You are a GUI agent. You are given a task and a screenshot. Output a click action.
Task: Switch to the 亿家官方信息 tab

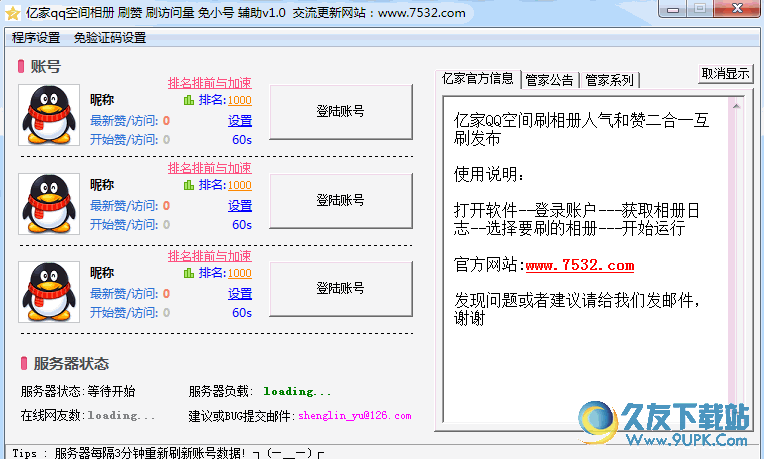[x=478, y=78]
